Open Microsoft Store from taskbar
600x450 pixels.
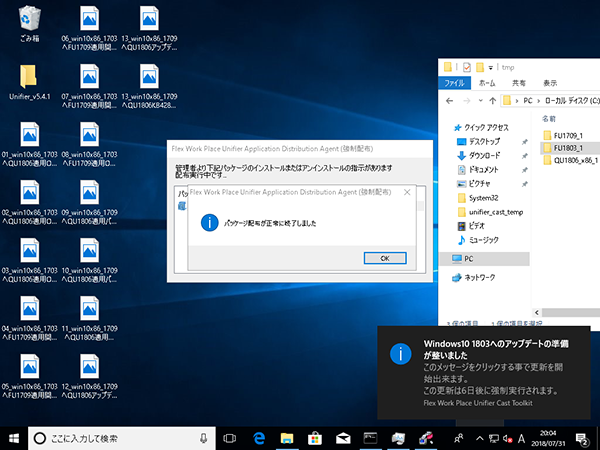315,439
